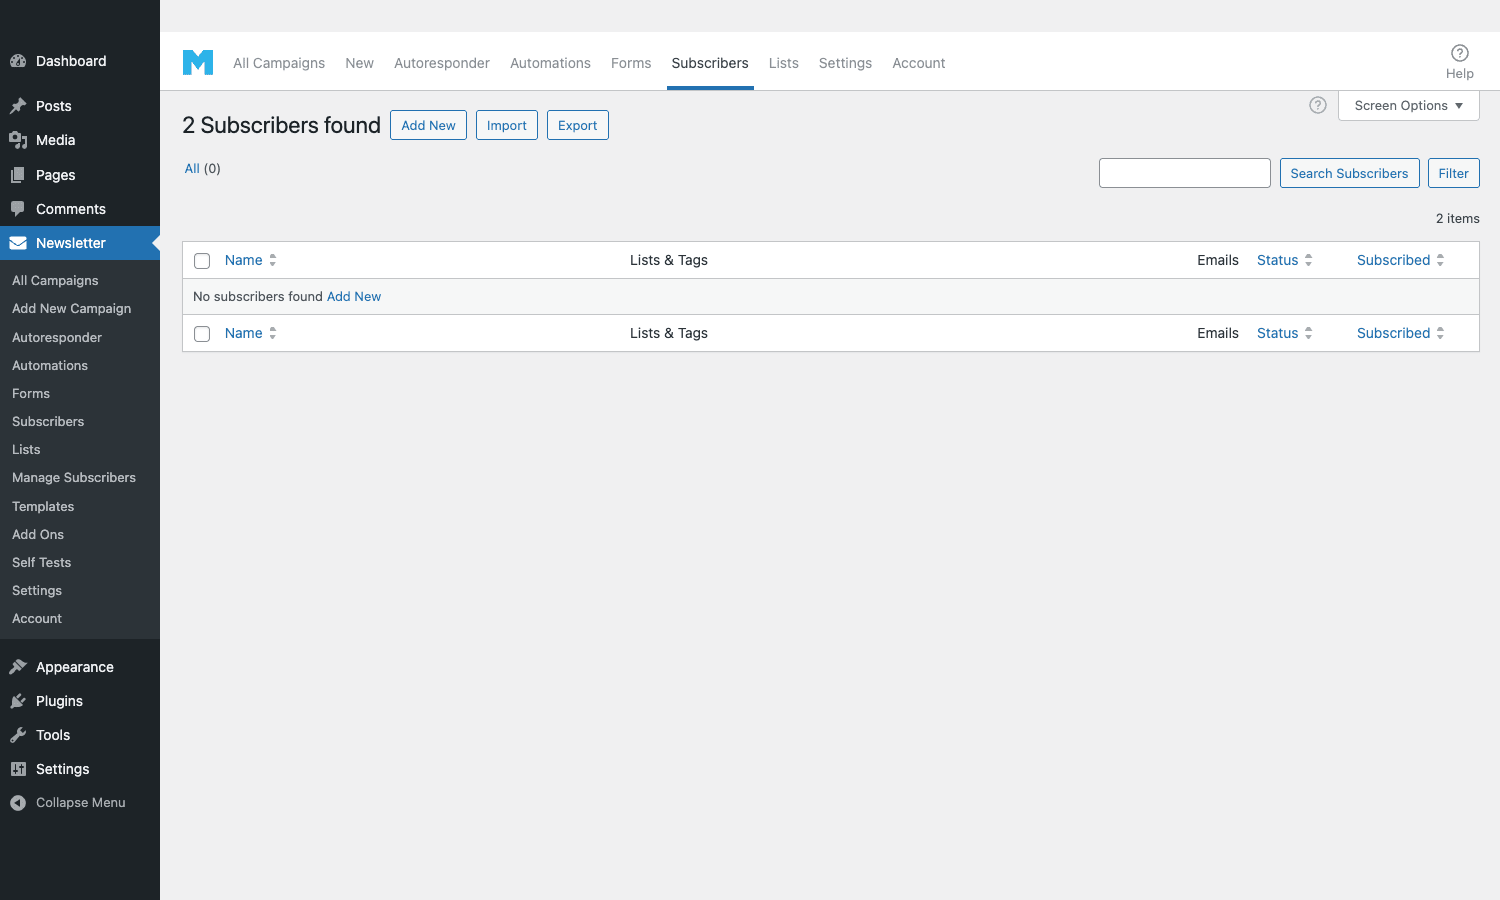Click the Comments speech bubble icon
The height and width of the screenshot is (900, 1500).
point(18,209)
